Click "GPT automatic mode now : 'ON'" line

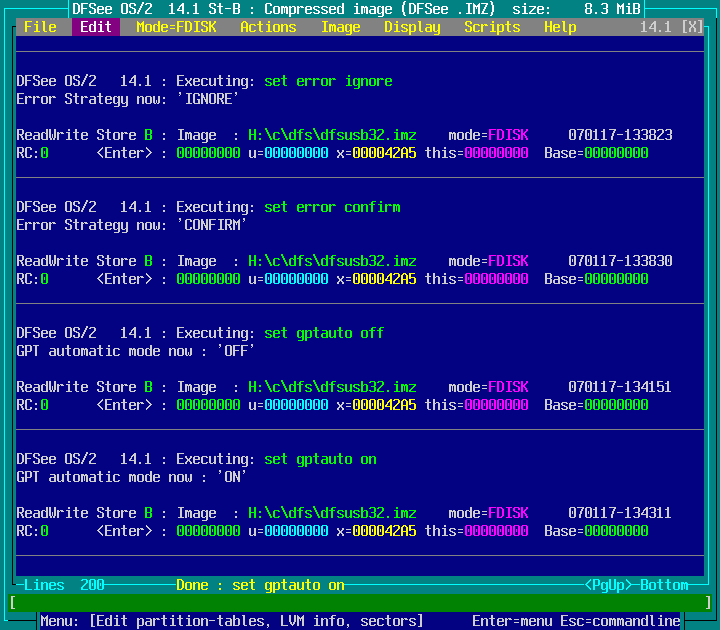[x=131, y=477]
